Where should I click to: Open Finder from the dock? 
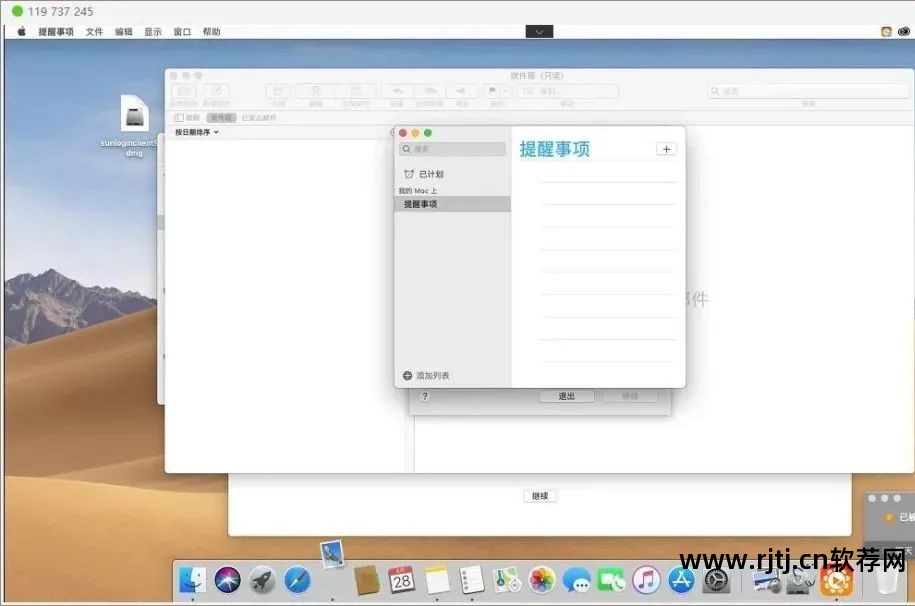(x=192, y=580)
